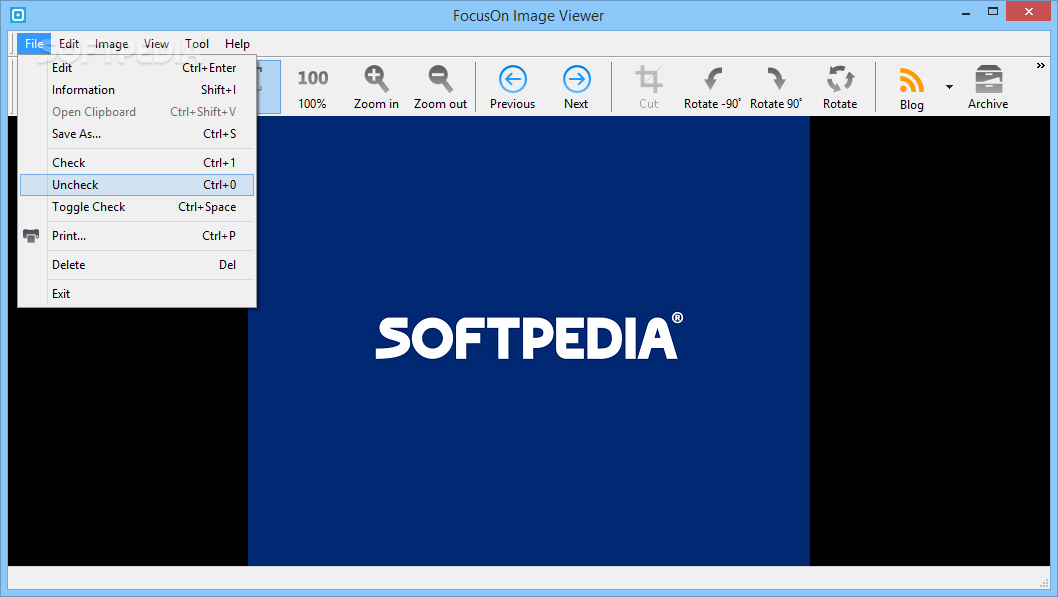The image size is (1058, 597).
Task: Close the File menu tab
Action: pyautogui.click(x=34, y=44)
